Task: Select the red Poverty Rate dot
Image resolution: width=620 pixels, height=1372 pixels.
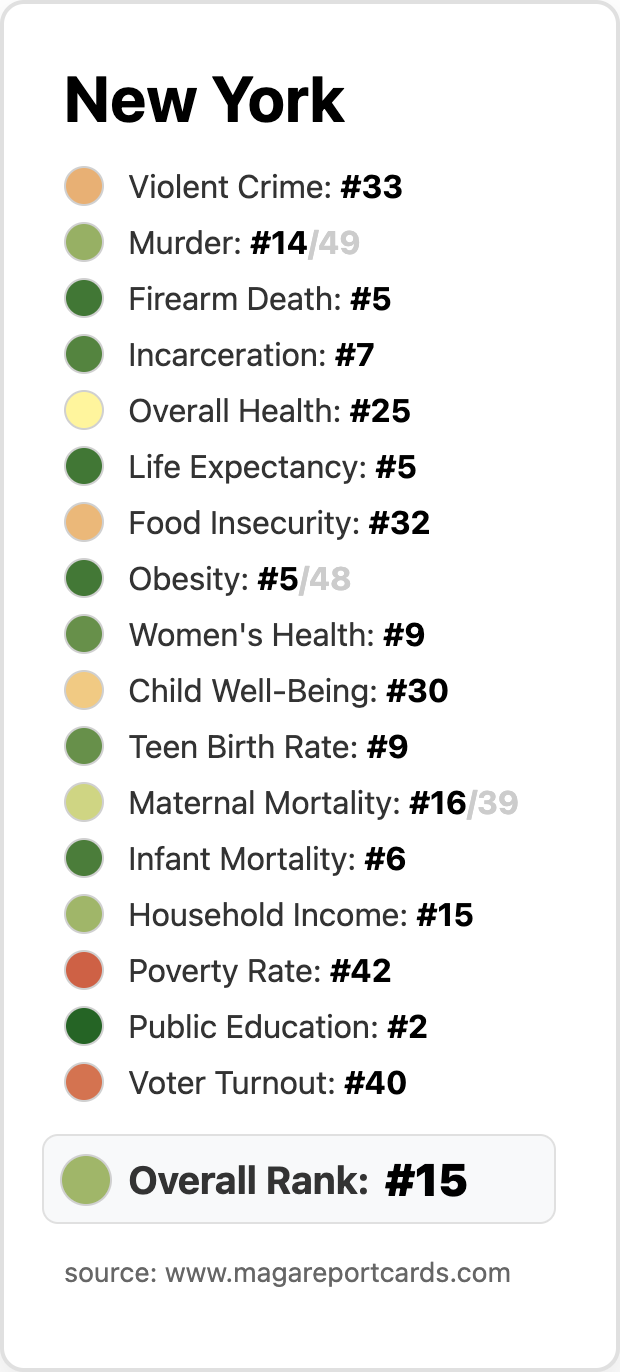Action: [84, 971]
